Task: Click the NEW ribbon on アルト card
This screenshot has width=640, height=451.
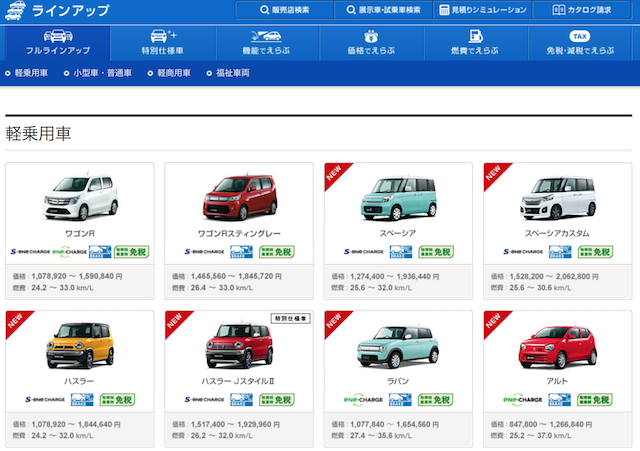Action: (494, 322)
